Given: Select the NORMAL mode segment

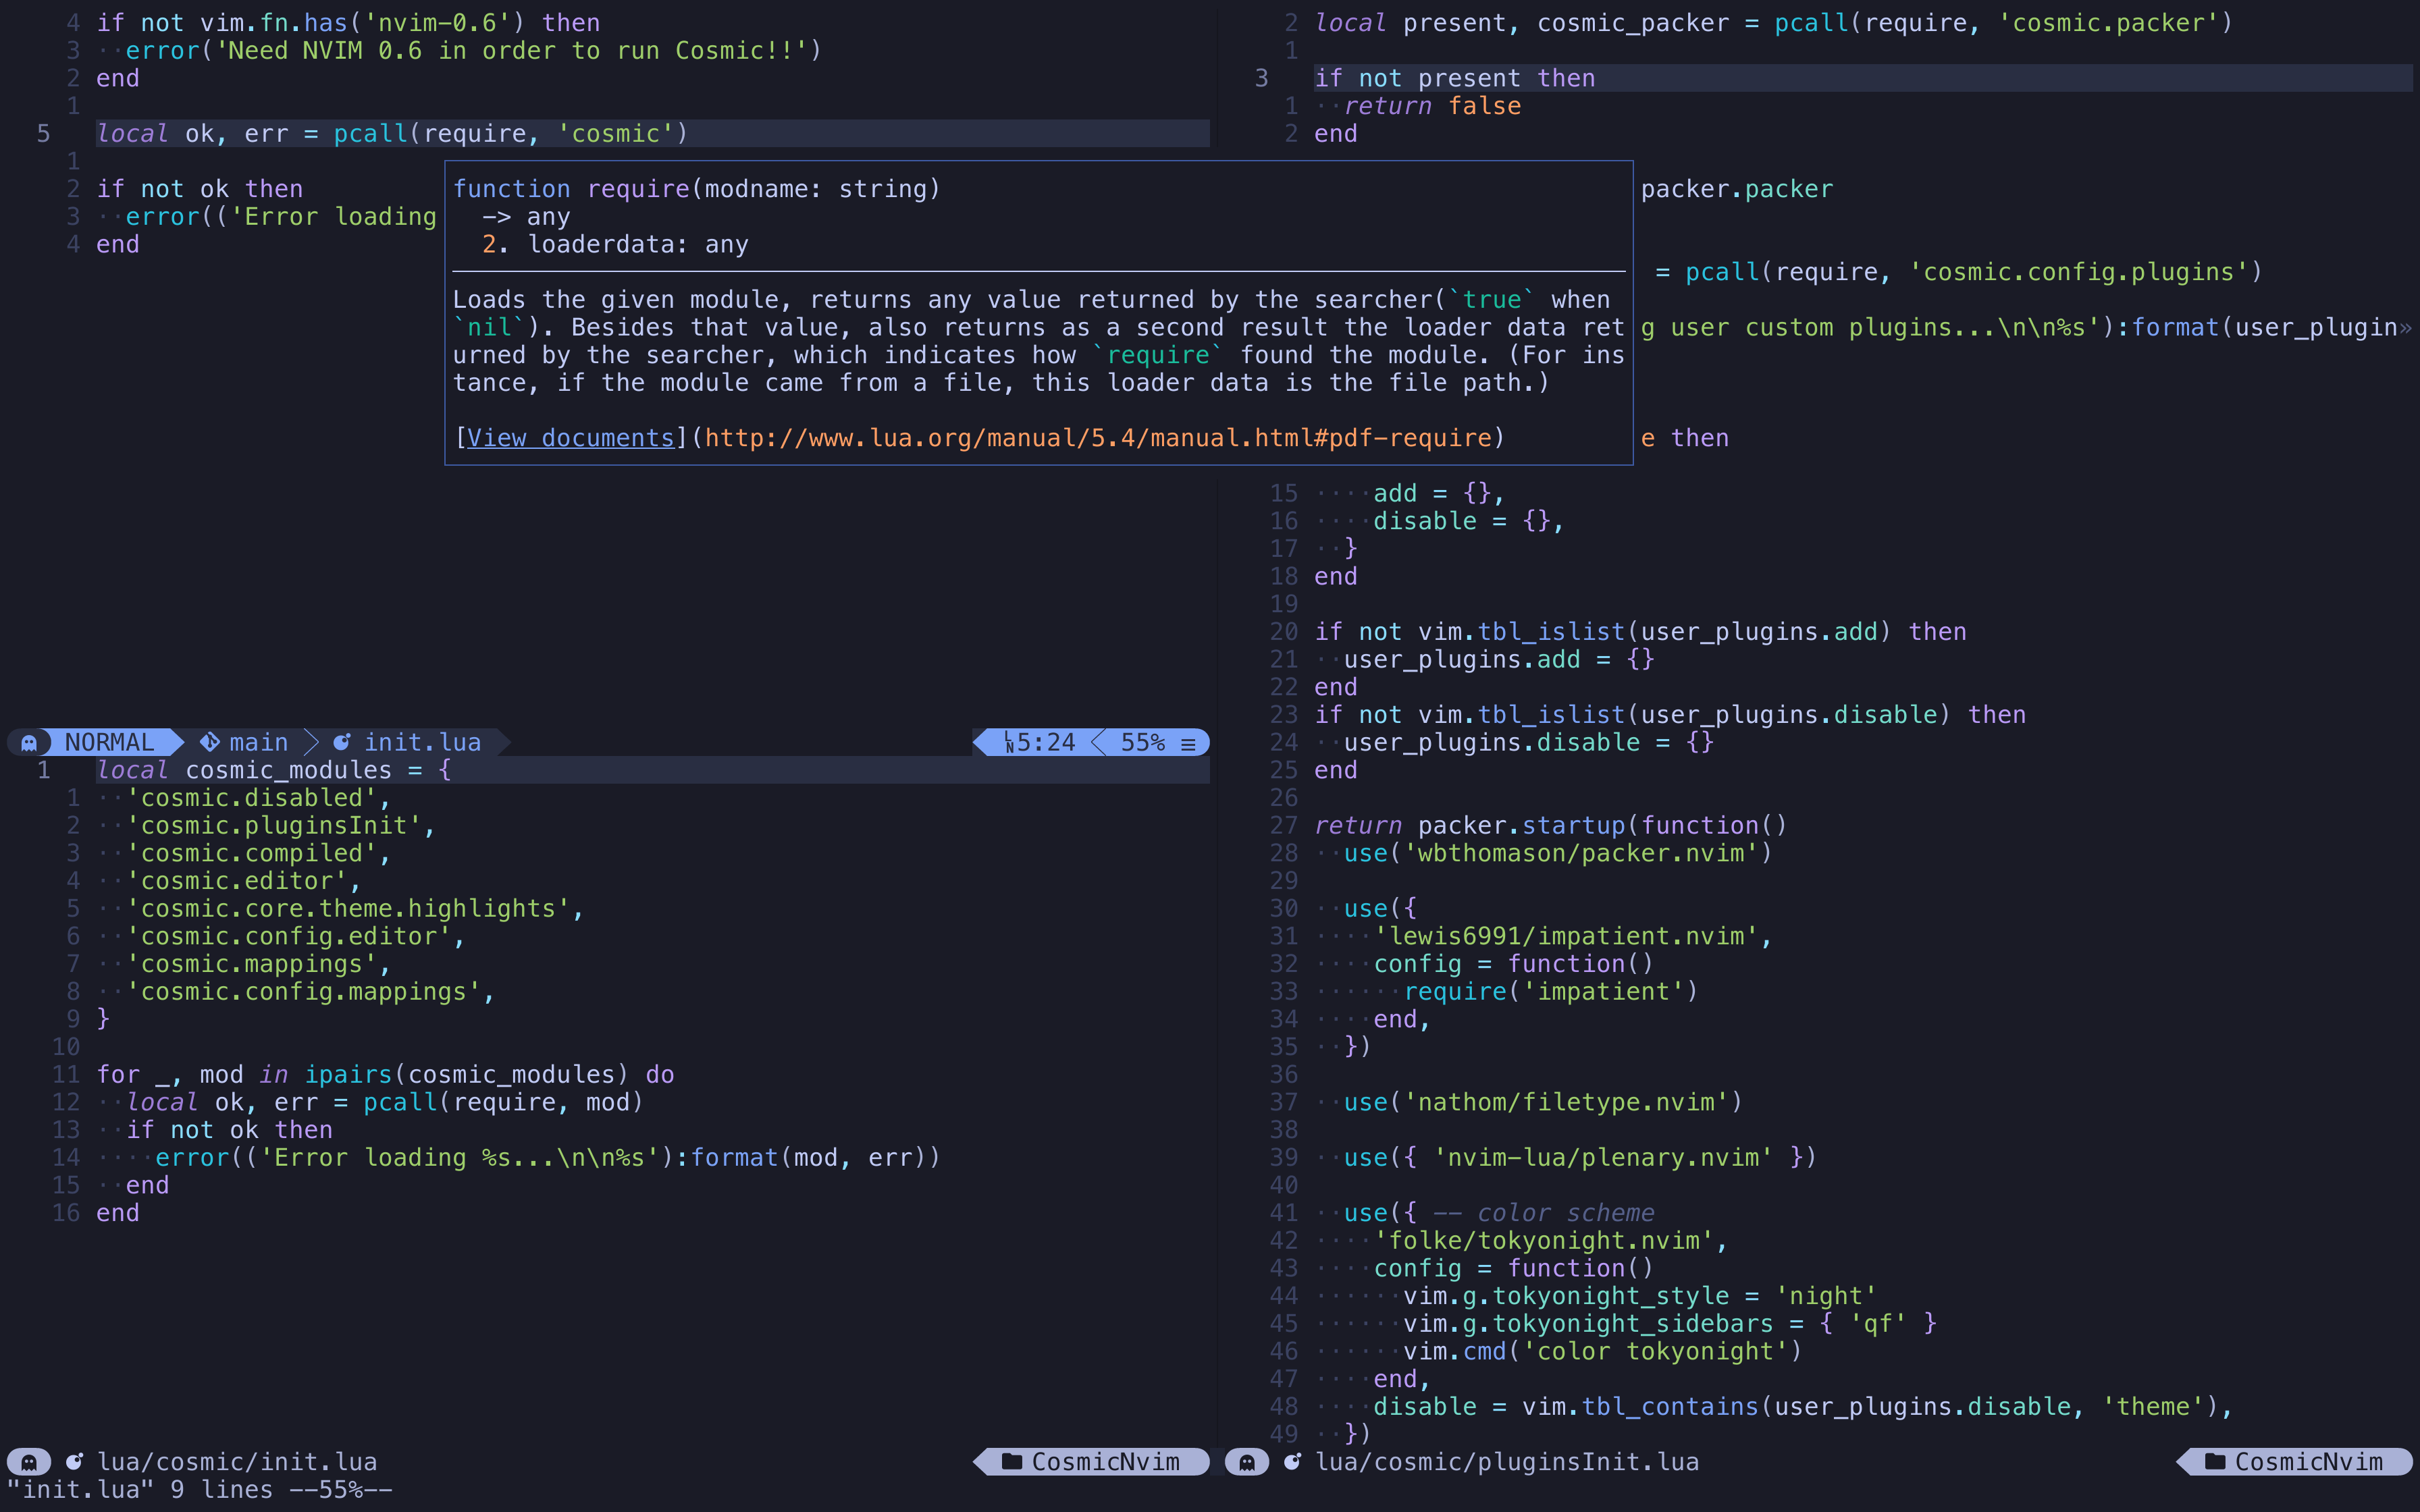Looking at the screenshot, I should point(110,741).
